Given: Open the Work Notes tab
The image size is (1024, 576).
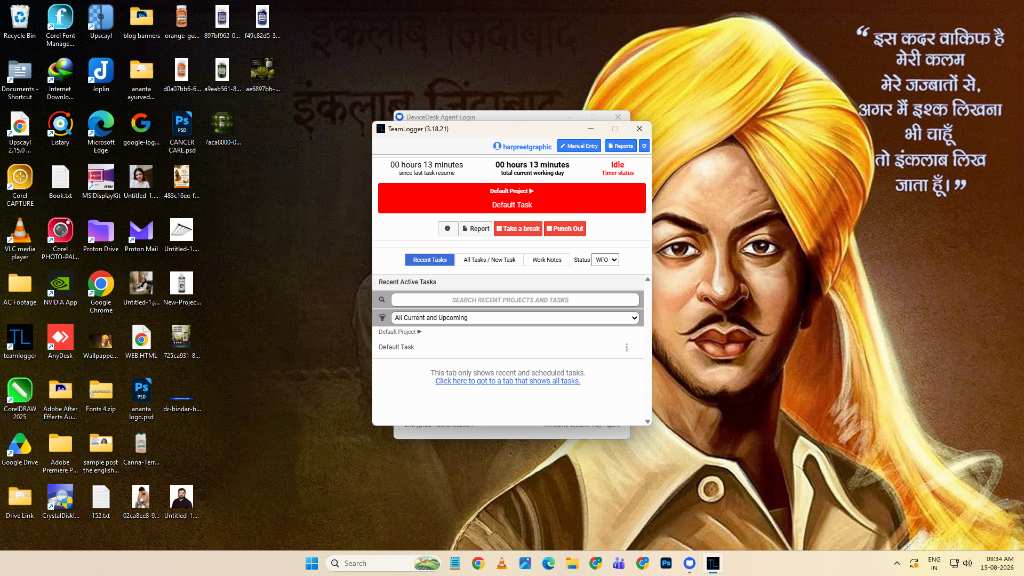Looking at the screenshot, I should pyautogui.click(x=547, y=260).
